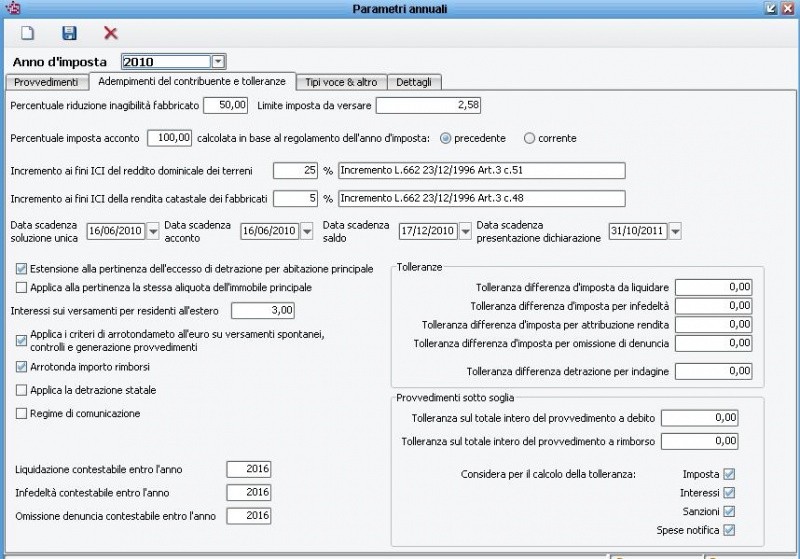
Task: Click the red X delete icon
Action: pyautogui.click(x=111, y=33)
